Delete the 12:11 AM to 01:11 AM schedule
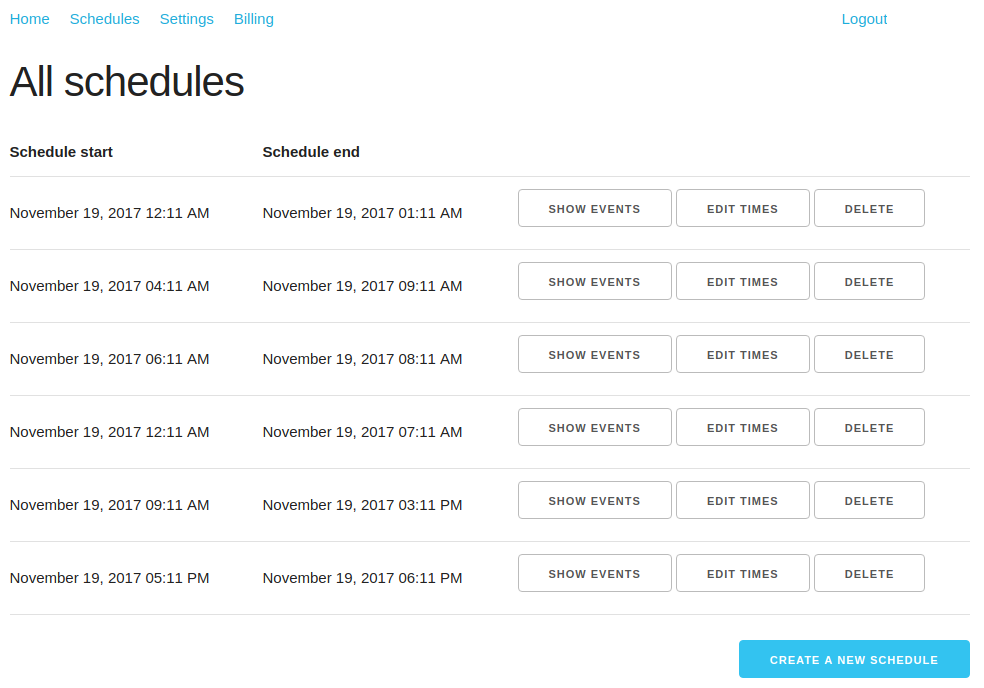Viewport: 984px width, 688px height. tap(869, 208)
